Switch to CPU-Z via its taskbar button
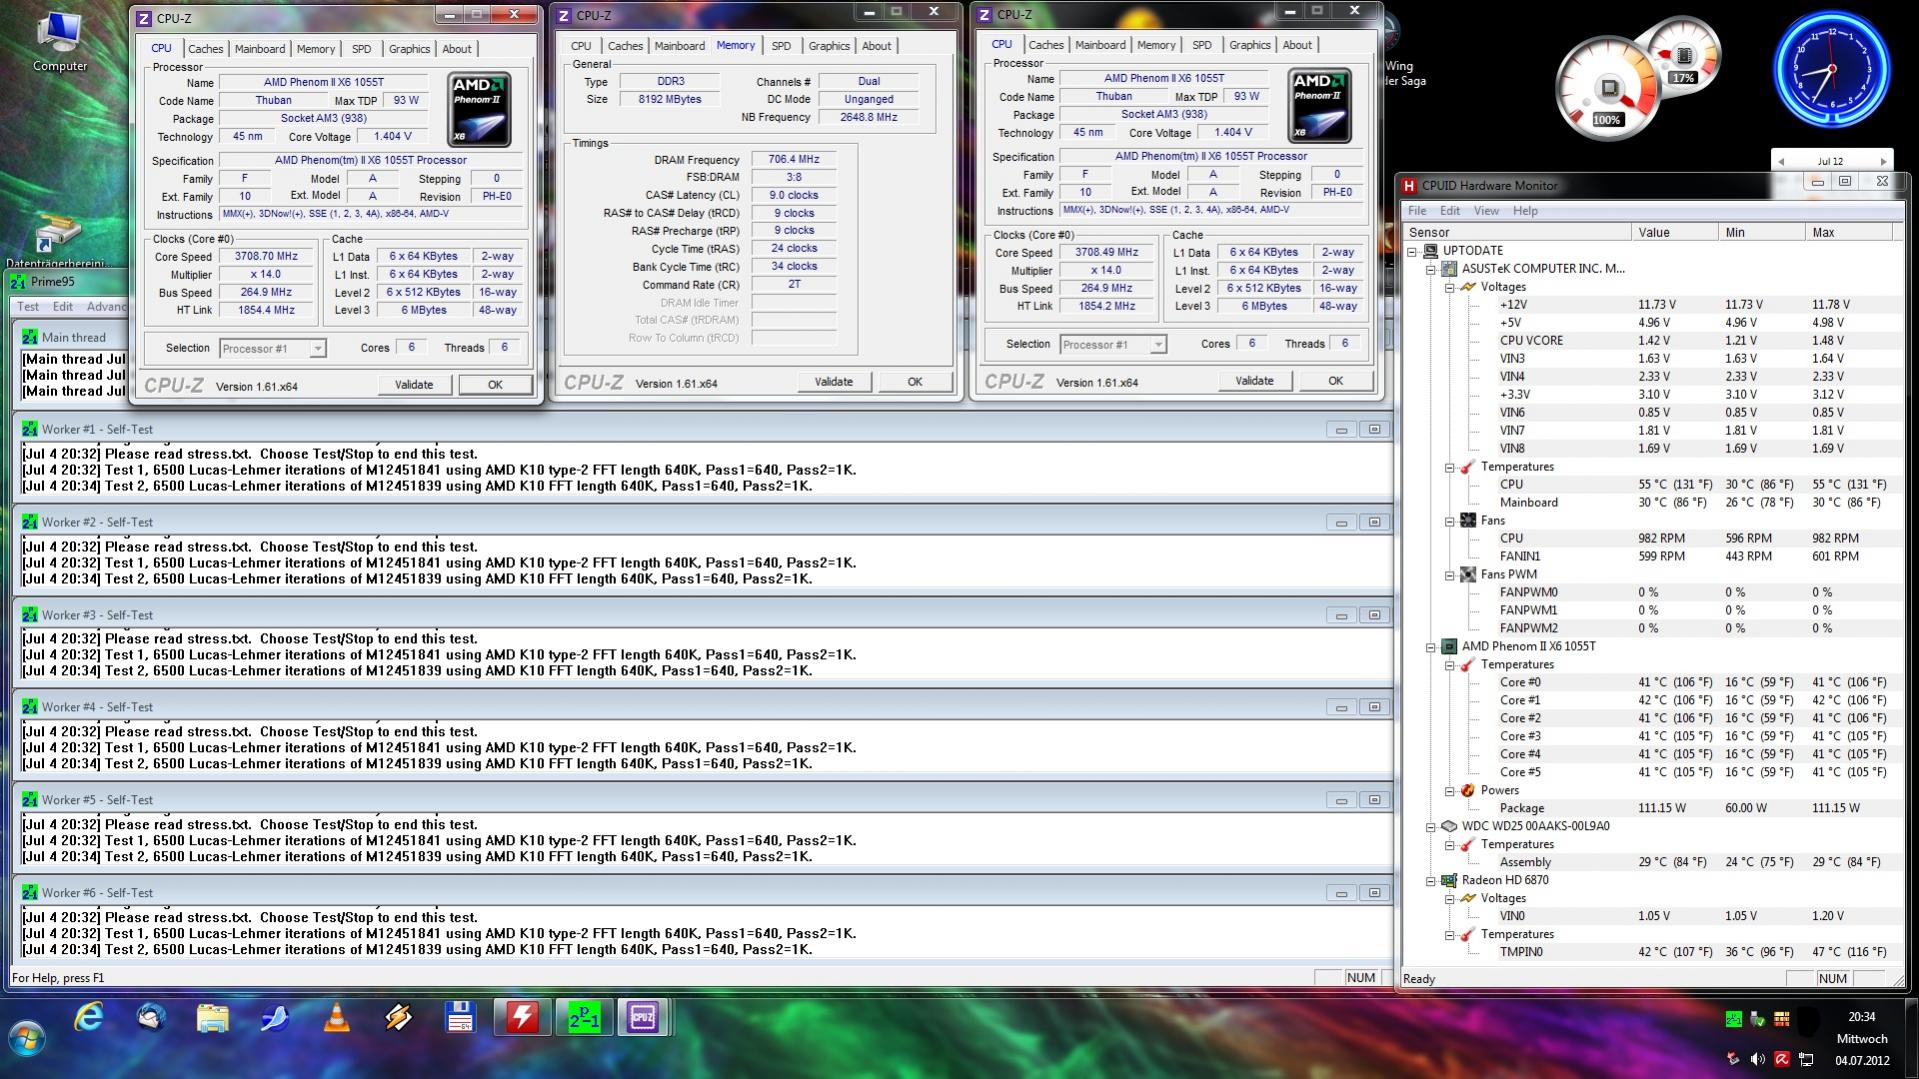Screen dimensions: 1919x1079 pos(643,1018)
